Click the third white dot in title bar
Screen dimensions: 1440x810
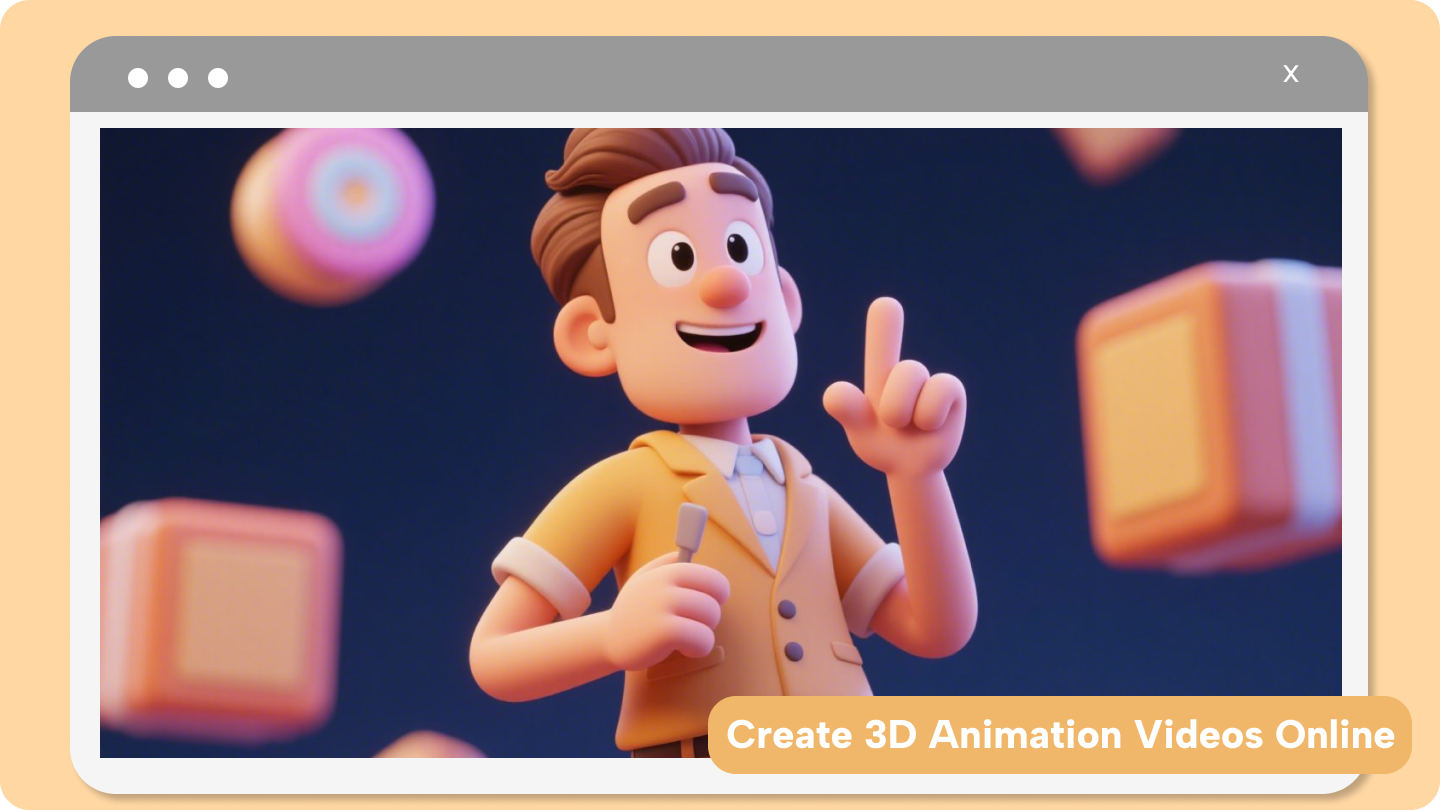218,77
